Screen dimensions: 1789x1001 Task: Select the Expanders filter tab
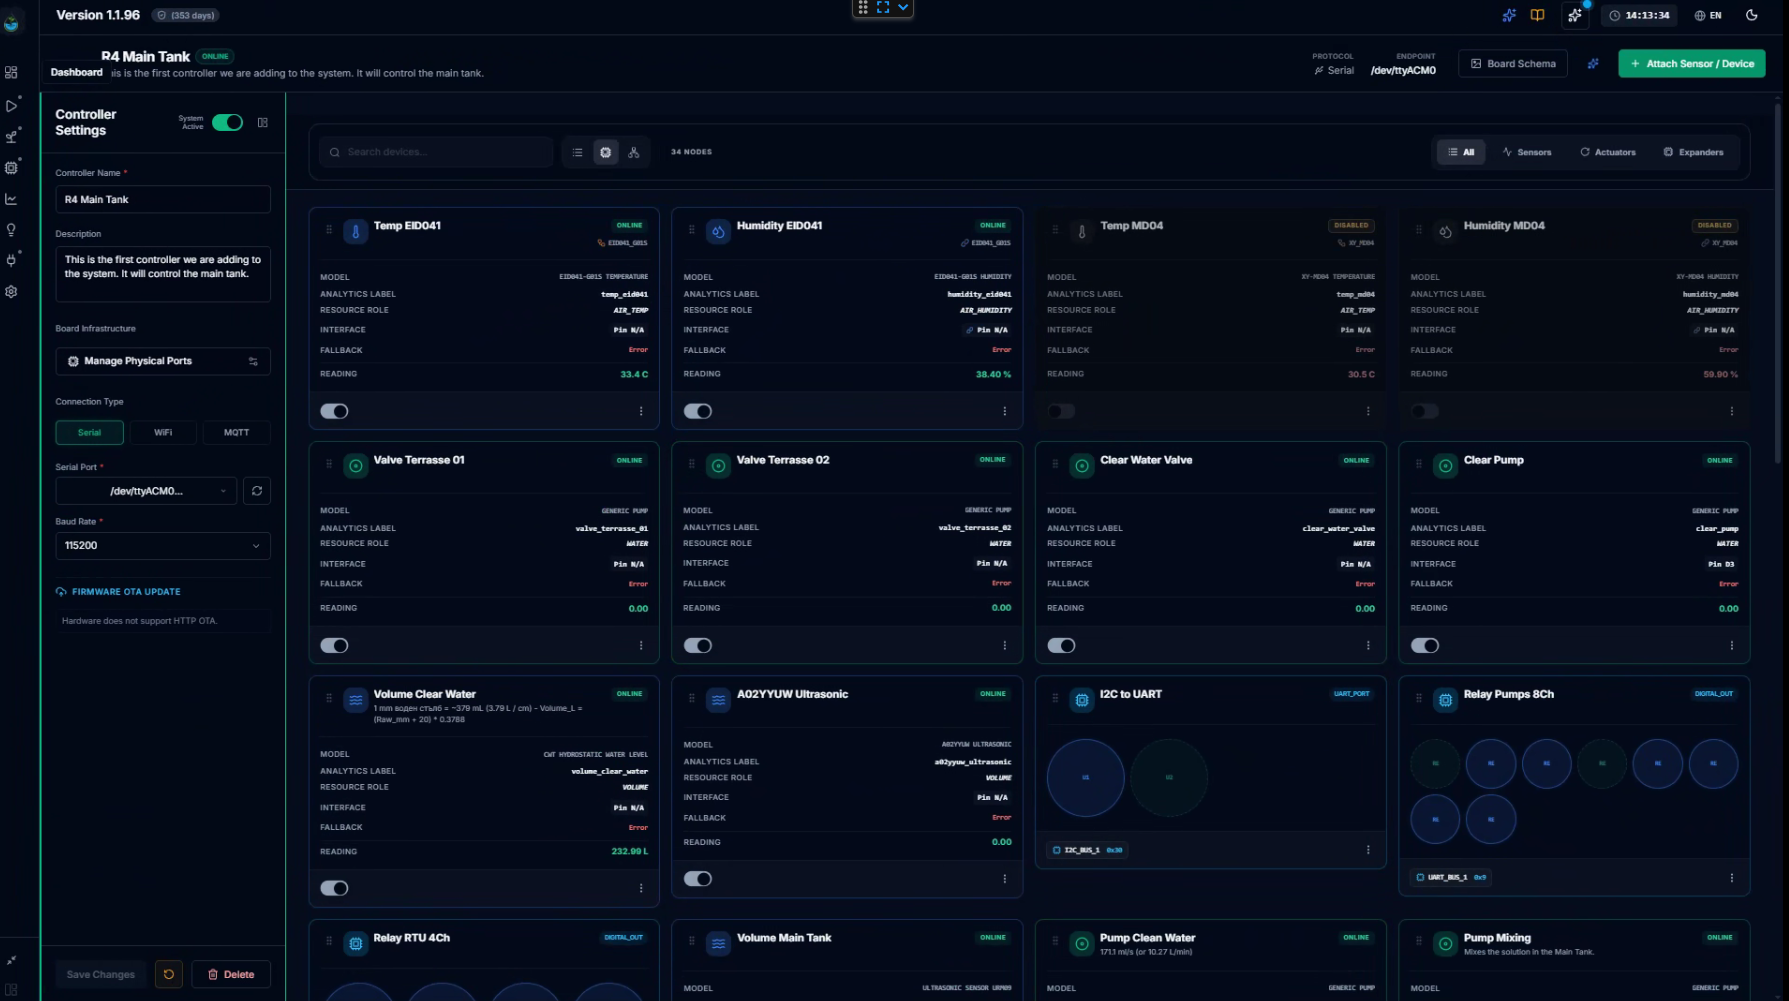[x=1693, y=152]
